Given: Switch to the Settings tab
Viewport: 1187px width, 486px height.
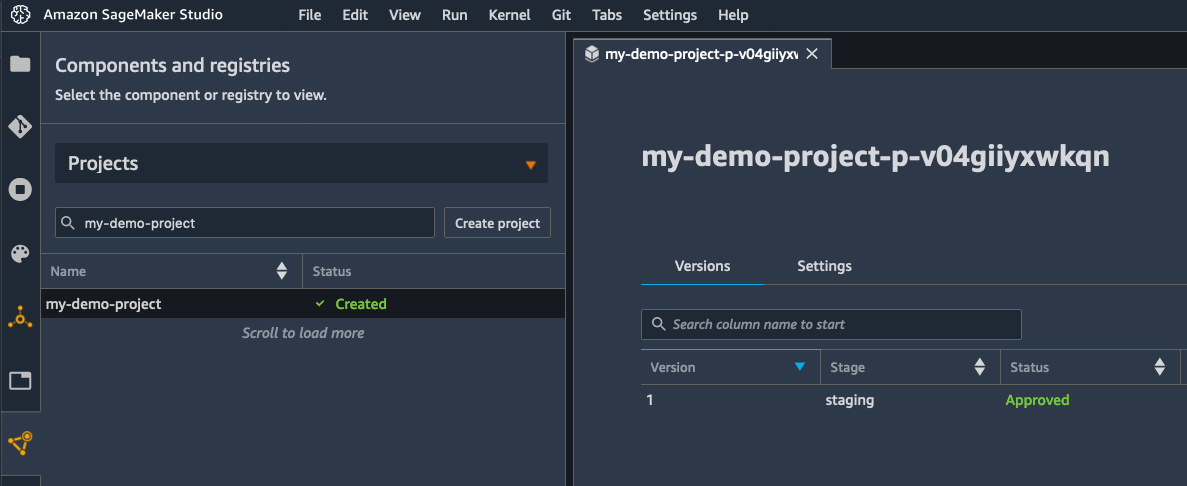Looking at the screenshot, I should coord(824,266).
